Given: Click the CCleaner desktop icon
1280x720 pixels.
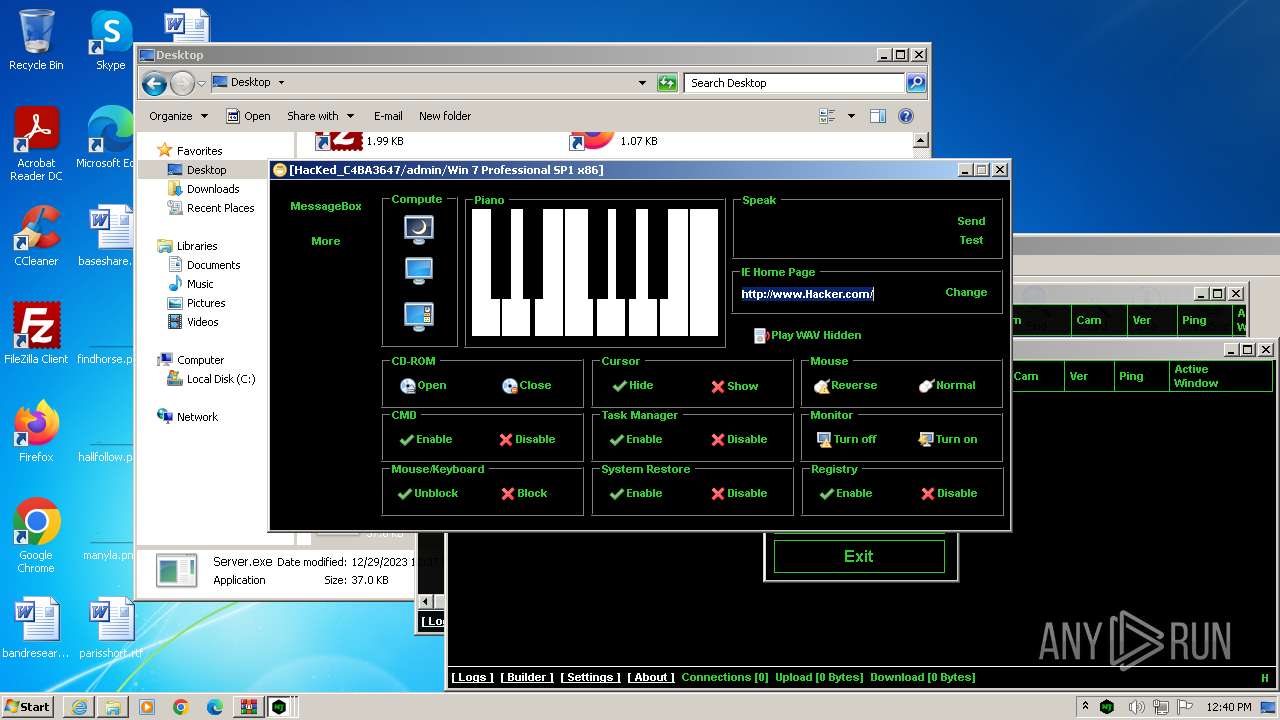Looking at the screenshot, I should 36,236.
